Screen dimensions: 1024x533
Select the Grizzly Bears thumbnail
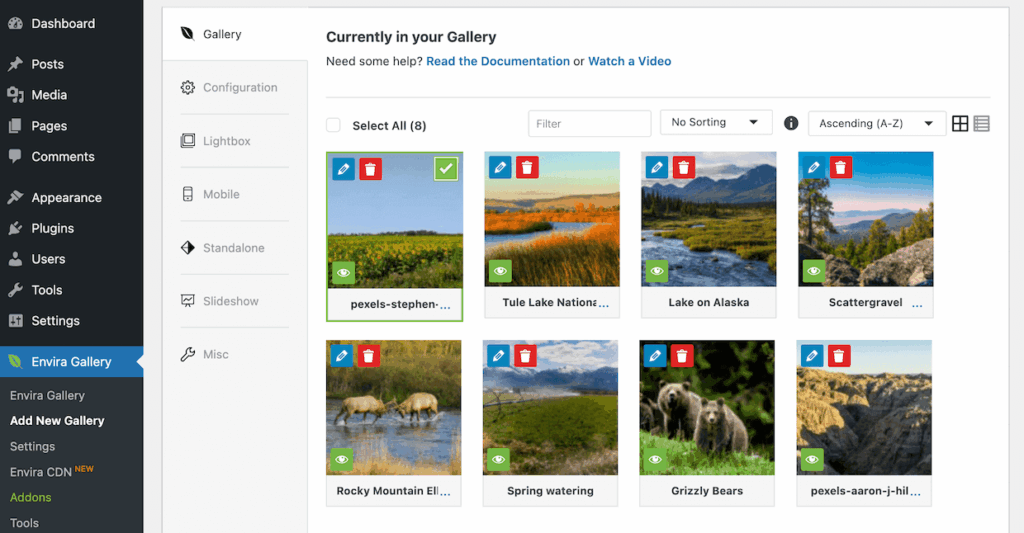[x=707, y=408]
